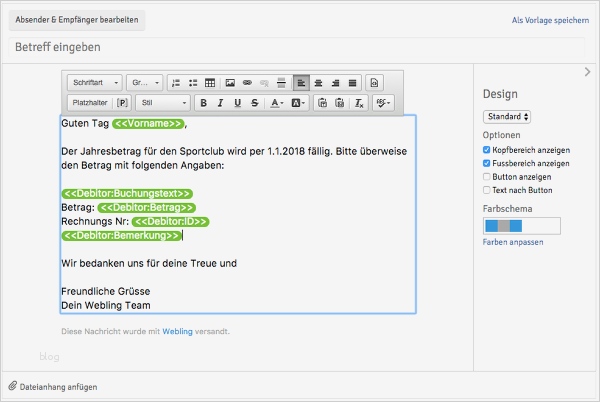Uncheck Fussbereich anzeigen

[x=486, y=163]
